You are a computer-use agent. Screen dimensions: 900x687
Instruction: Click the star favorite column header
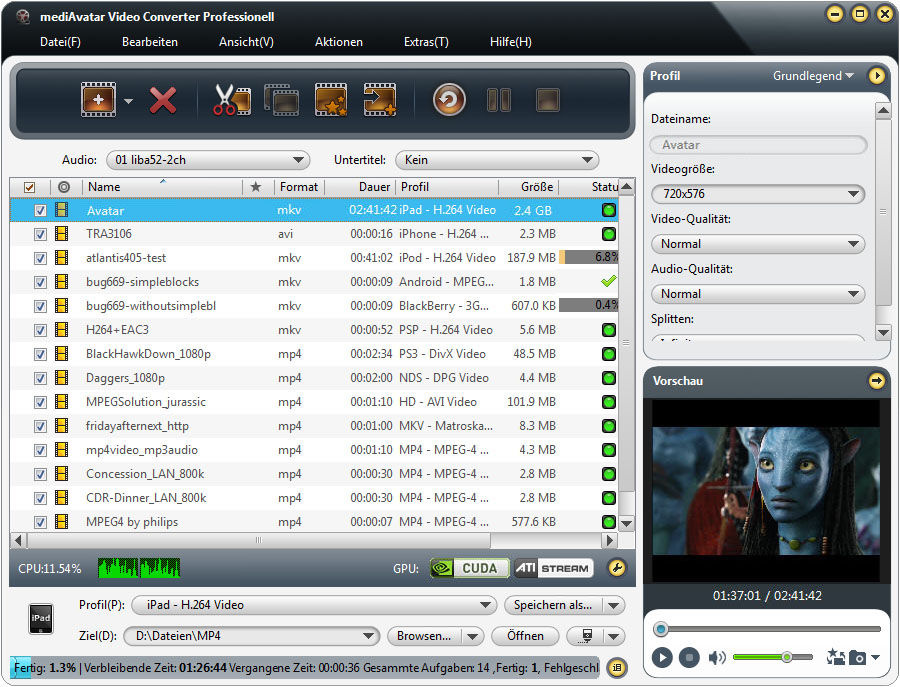256,187
